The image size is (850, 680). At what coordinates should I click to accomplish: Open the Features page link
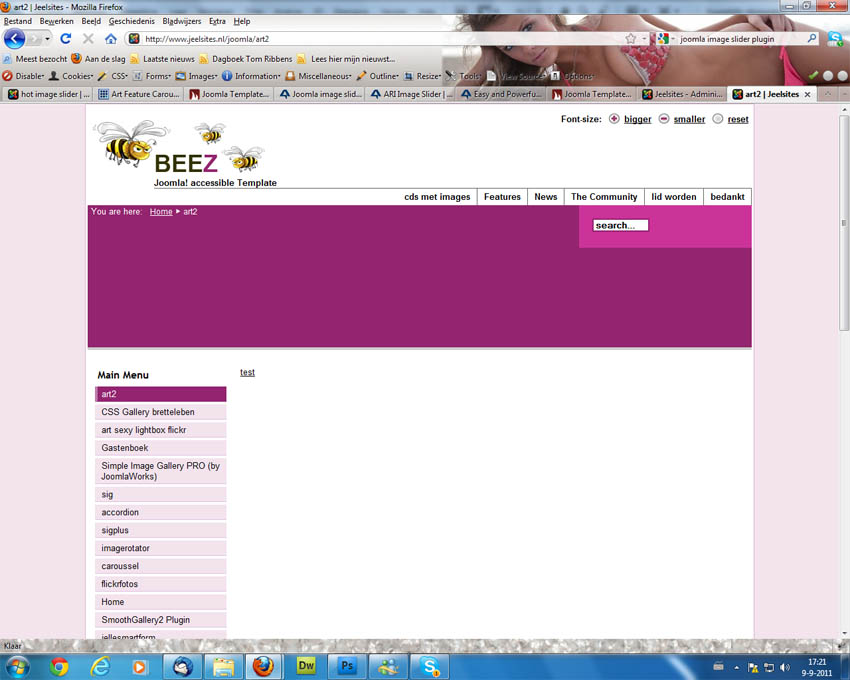(x=502, y=197)
